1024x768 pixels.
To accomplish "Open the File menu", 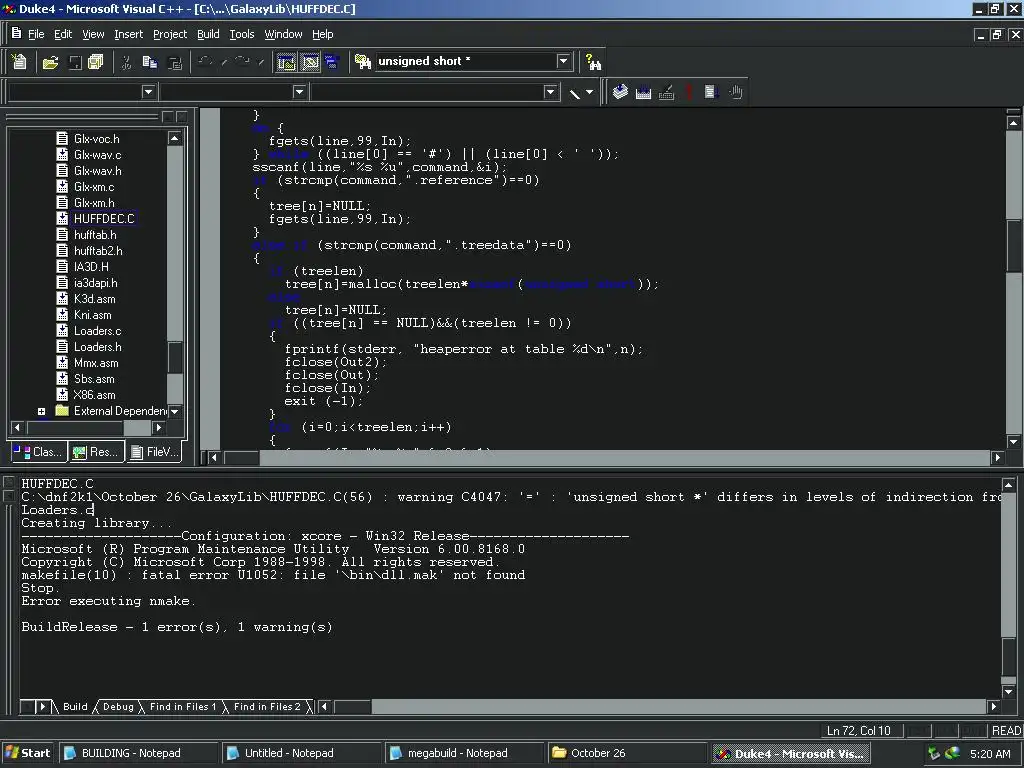I will tap(36, 34).
